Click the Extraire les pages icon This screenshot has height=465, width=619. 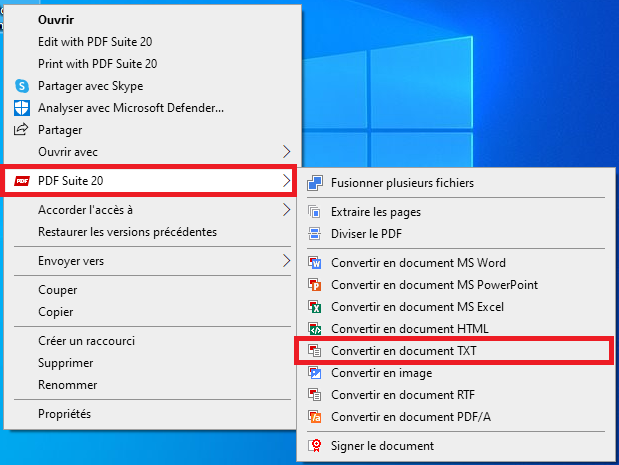click(315, 212)
